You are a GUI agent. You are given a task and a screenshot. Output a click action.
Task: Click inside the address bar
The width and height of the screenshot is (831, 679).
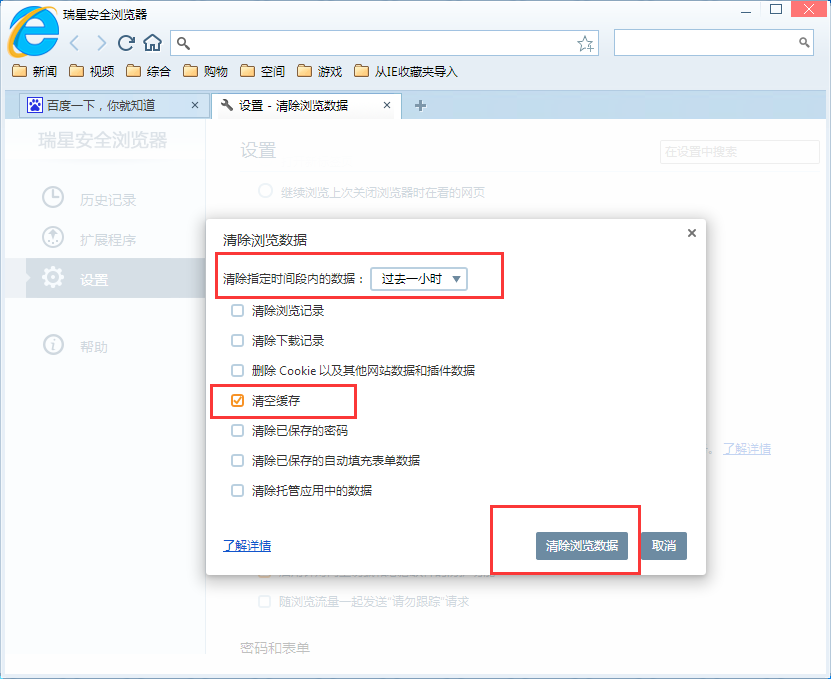(x=350, y=44)
